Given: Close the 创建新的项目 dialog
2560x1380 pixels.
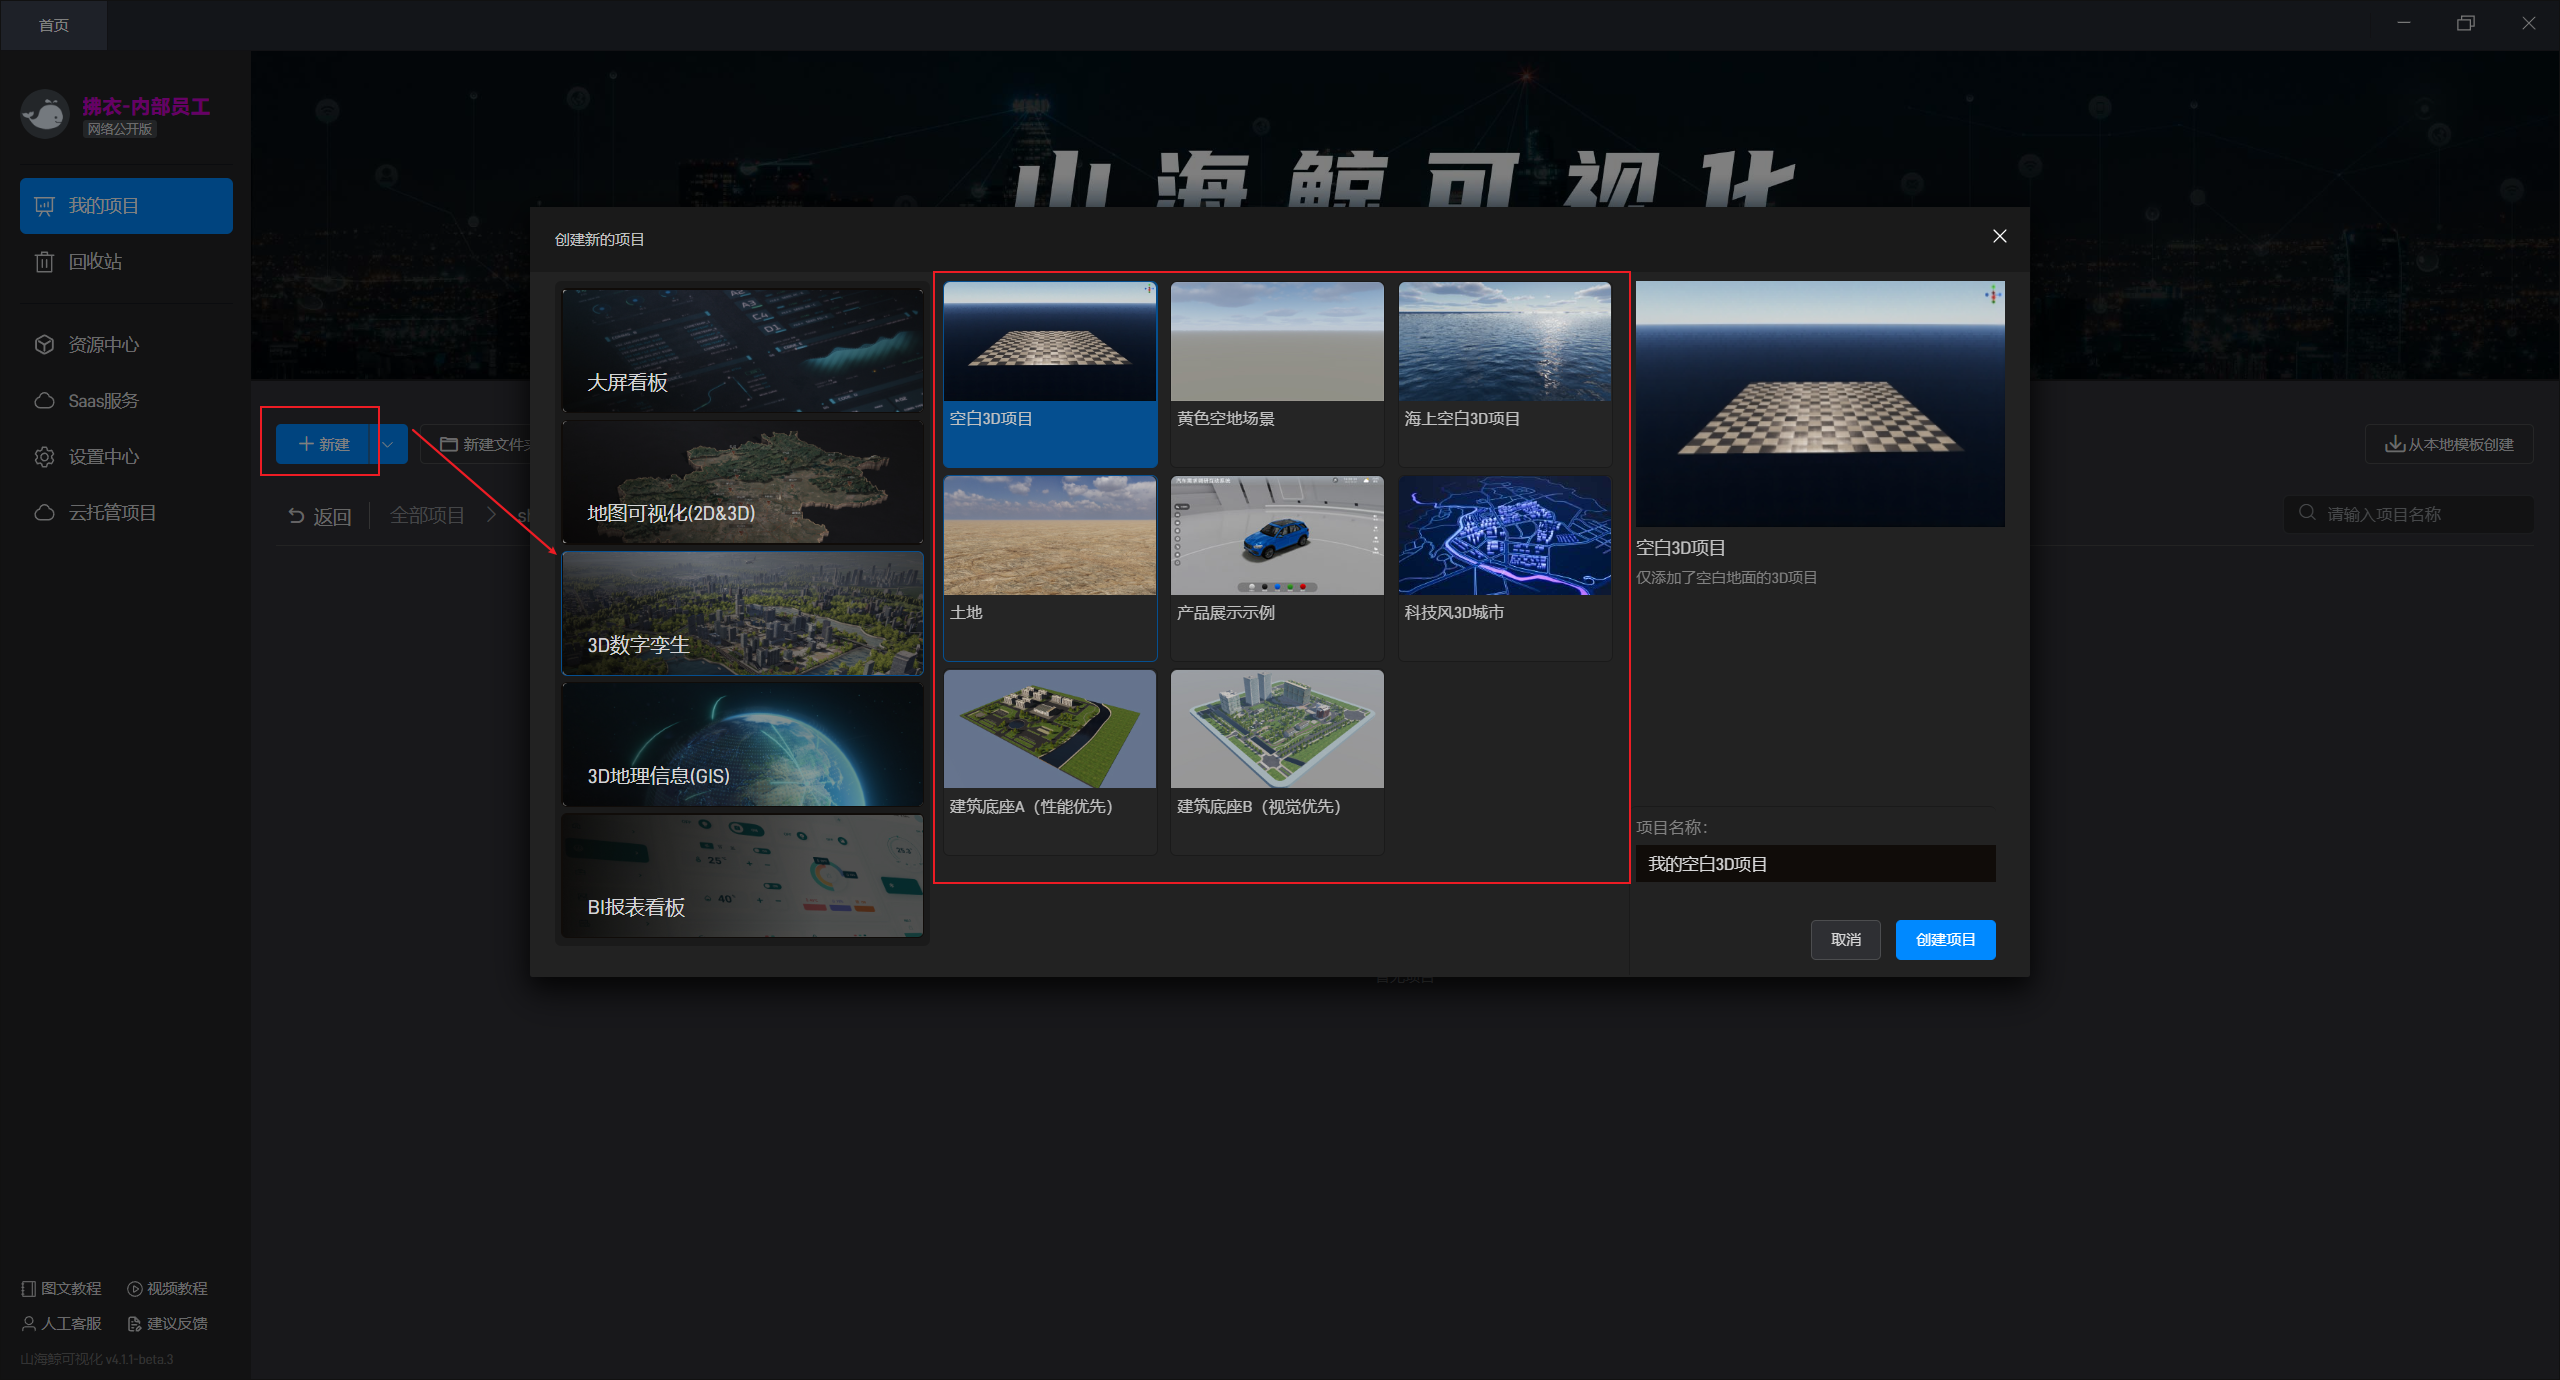Looking at the screenshot, I should point(1999,236).
